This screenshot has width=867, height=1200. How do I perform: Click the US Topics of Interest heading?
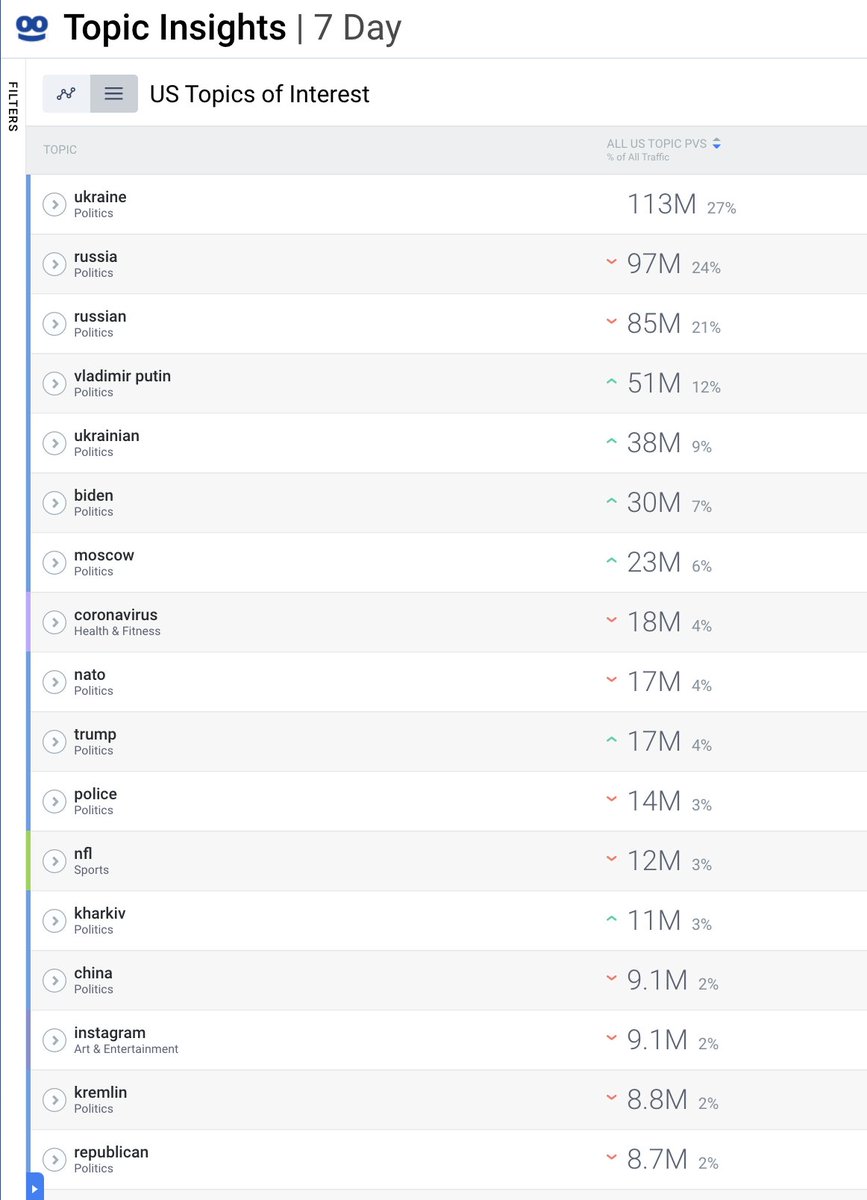pos(260,94)
